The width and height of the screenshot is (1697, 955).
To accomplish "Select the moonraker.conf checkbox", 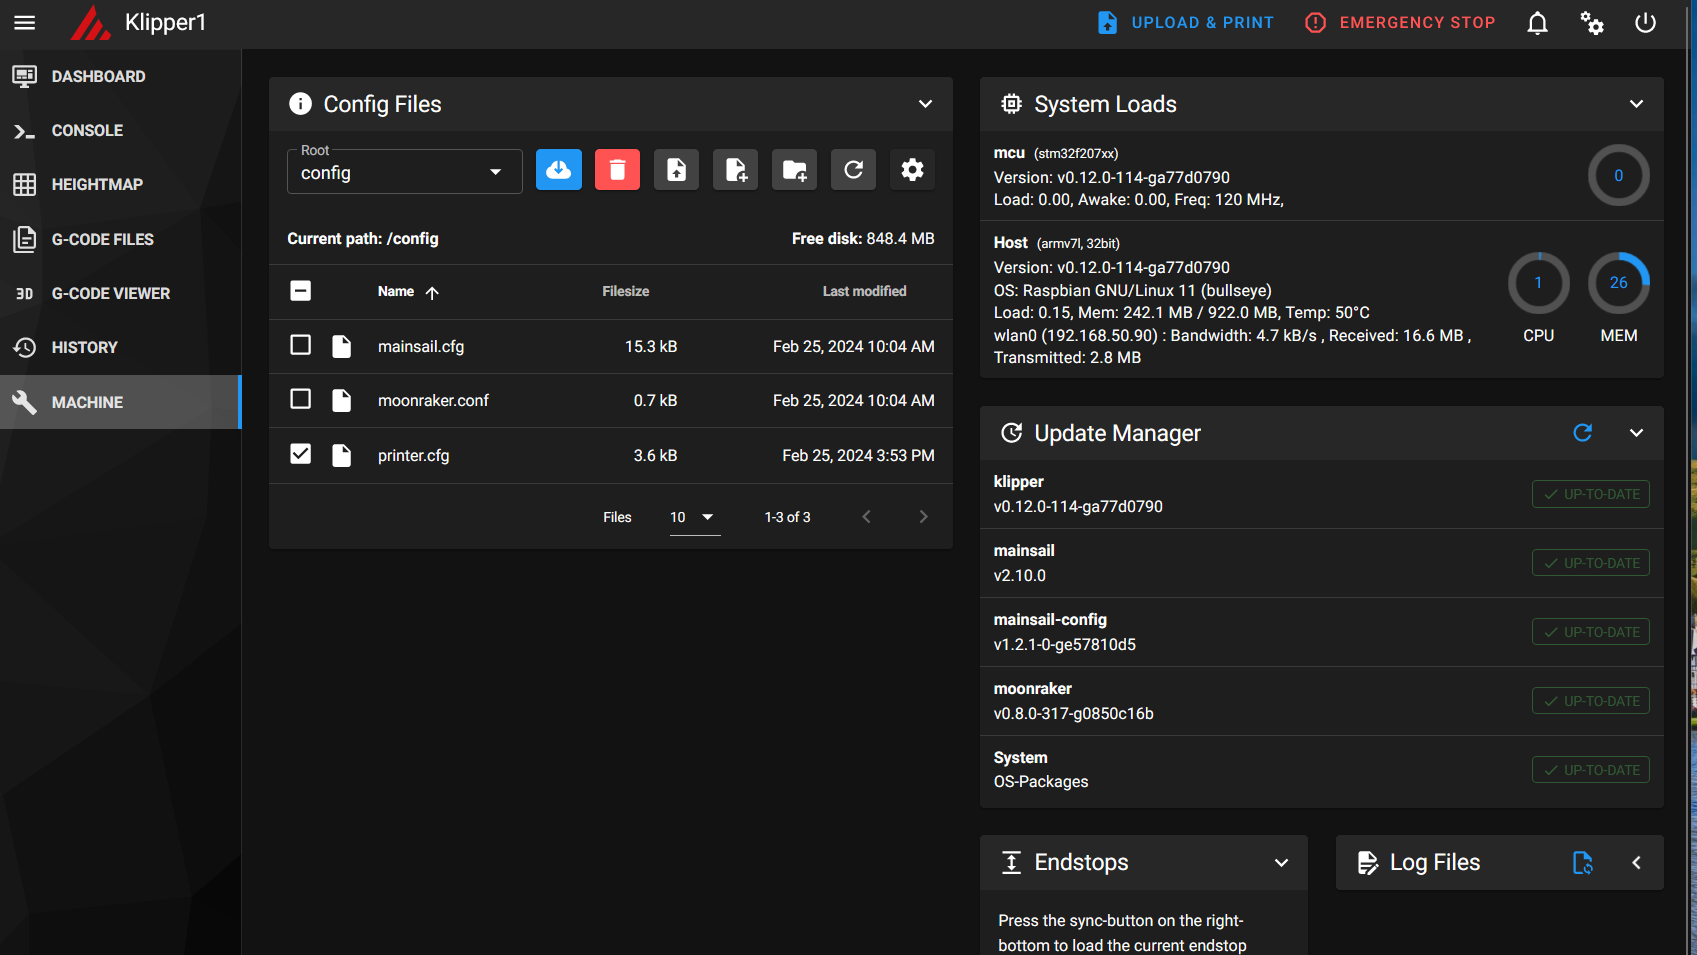I will point(300,399).
